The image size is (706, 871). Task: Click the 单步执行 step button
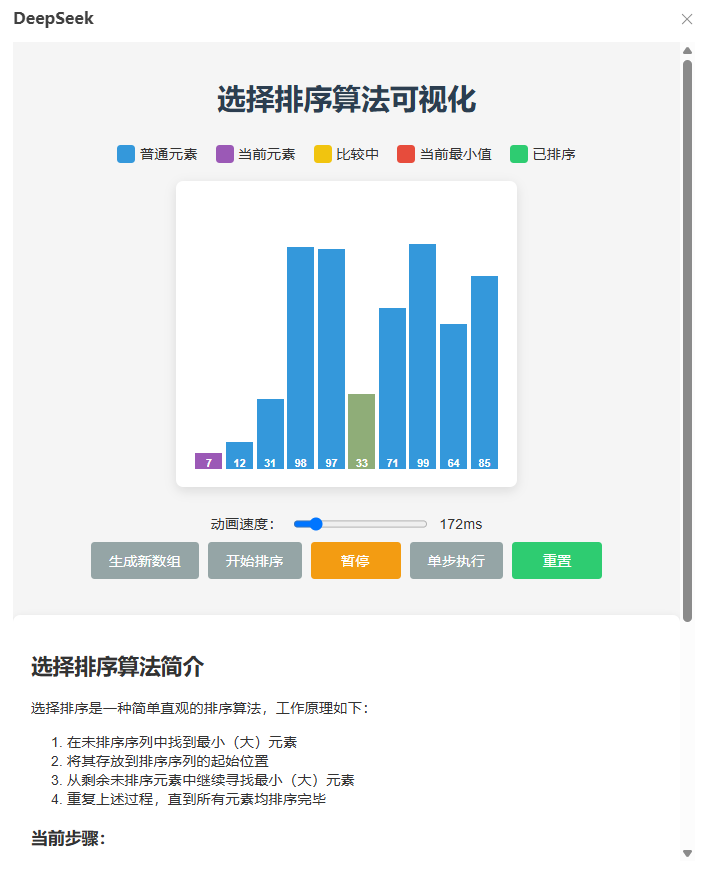456,560
